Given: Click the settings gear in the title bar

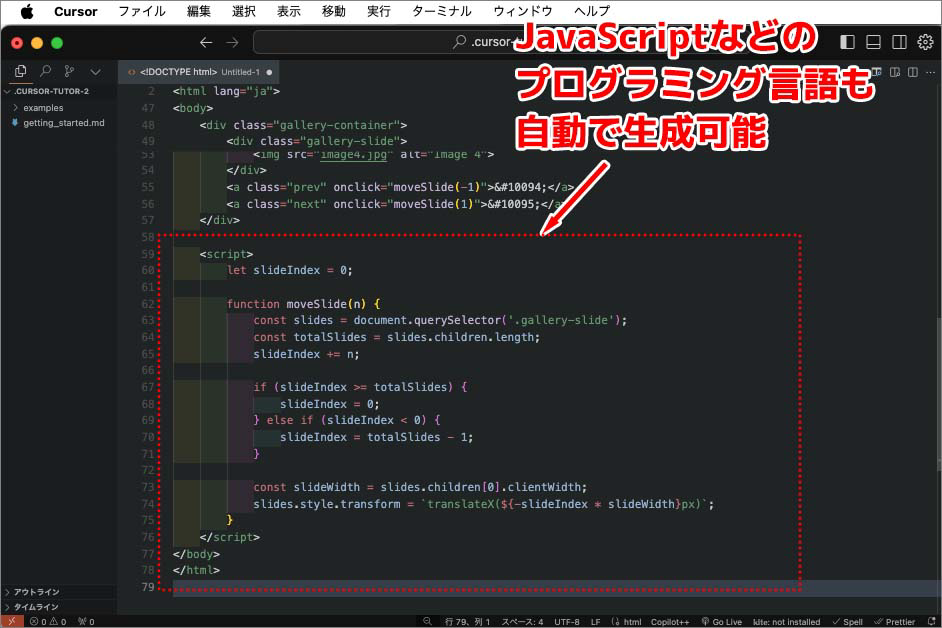Looking at the screenshot, I should 925,42.
